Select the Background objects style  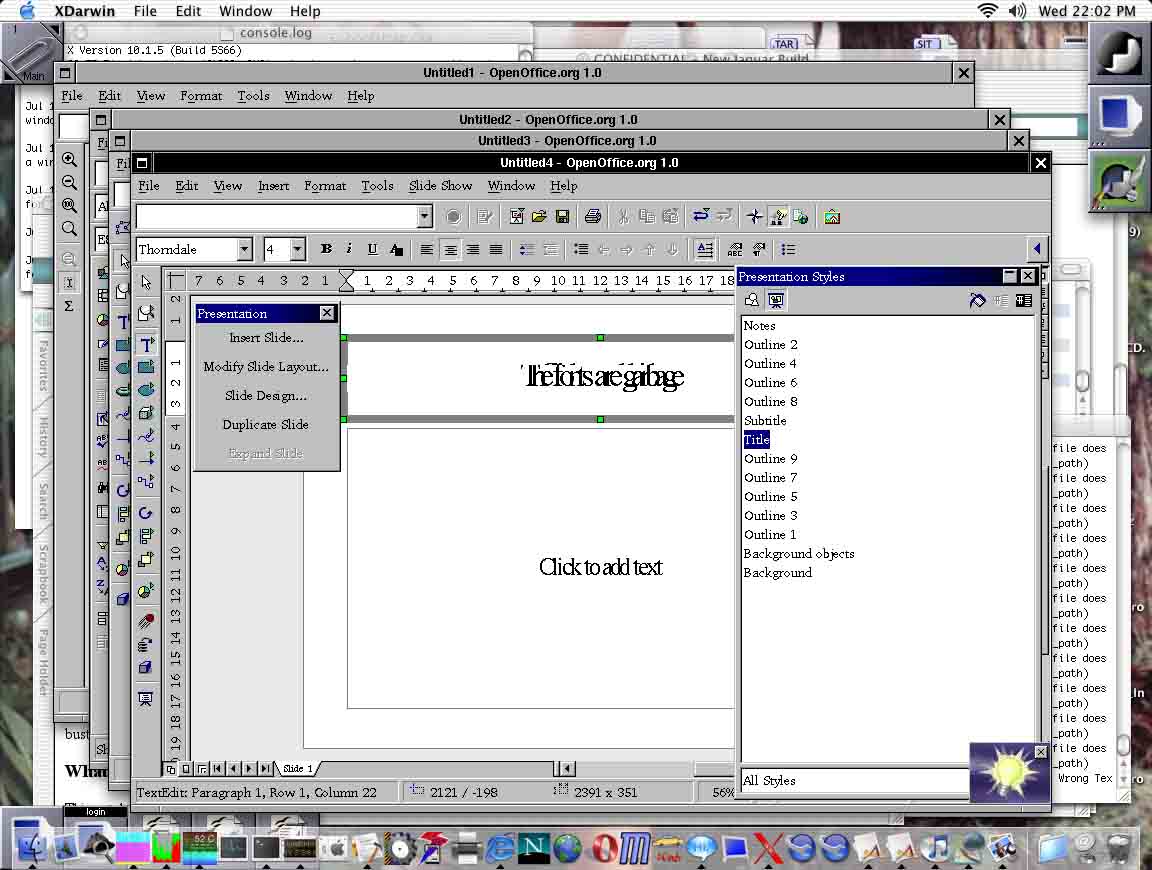click(x=799, y=553)
